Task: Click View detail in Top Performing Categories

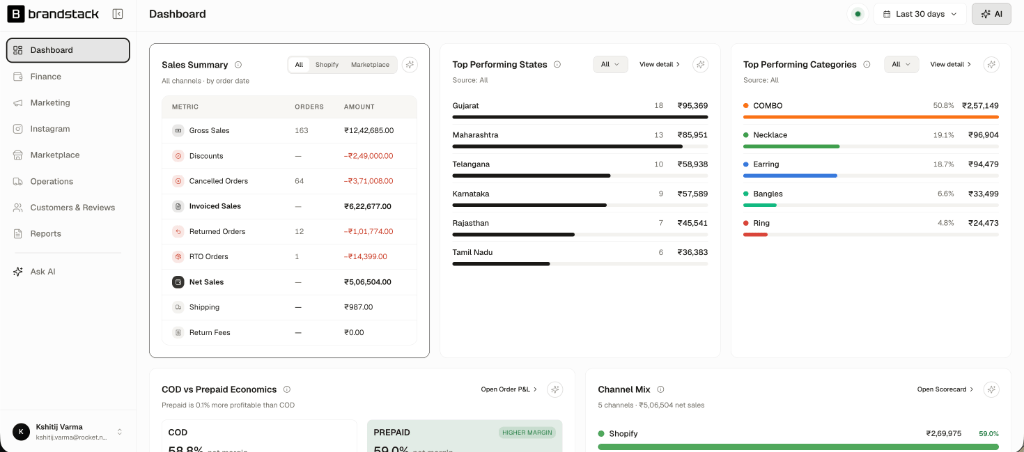Action: (x=951, y=65)
